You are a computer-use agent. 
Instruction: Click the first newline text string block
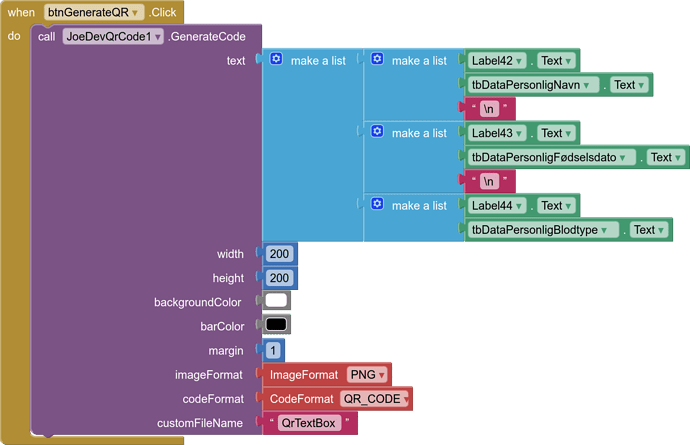point(489,109)
